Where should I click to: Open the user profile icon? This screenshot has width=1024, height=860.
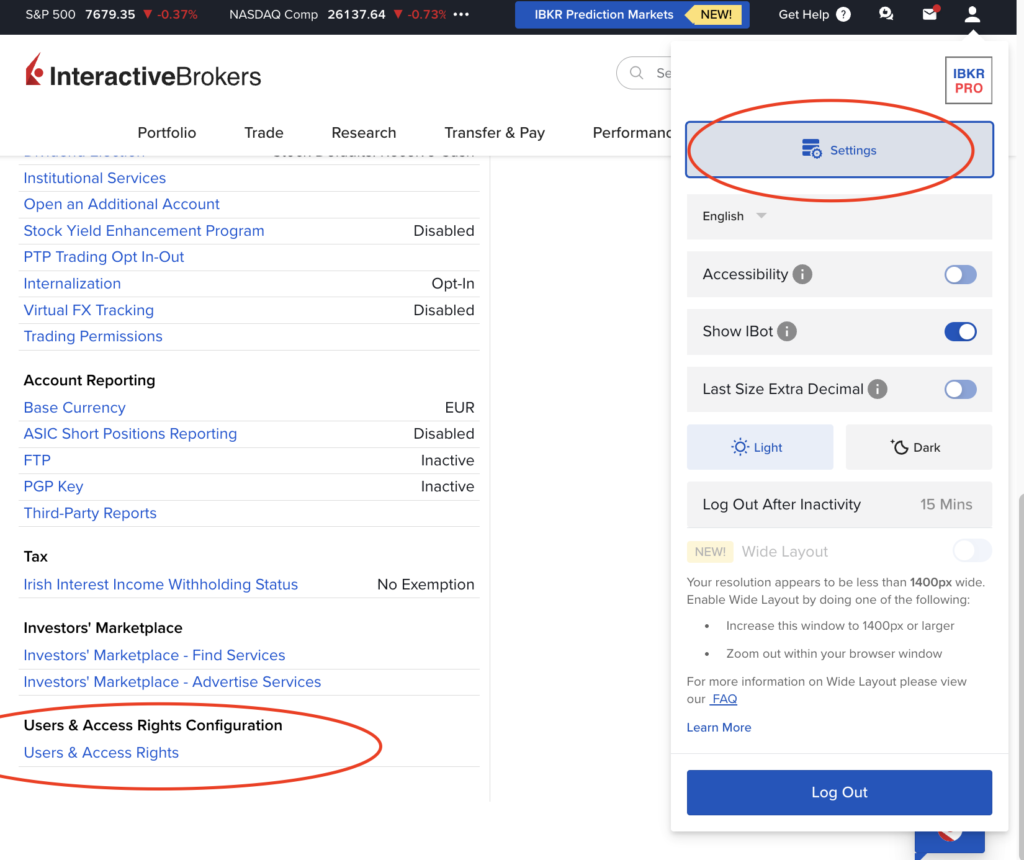coord(972,14)
